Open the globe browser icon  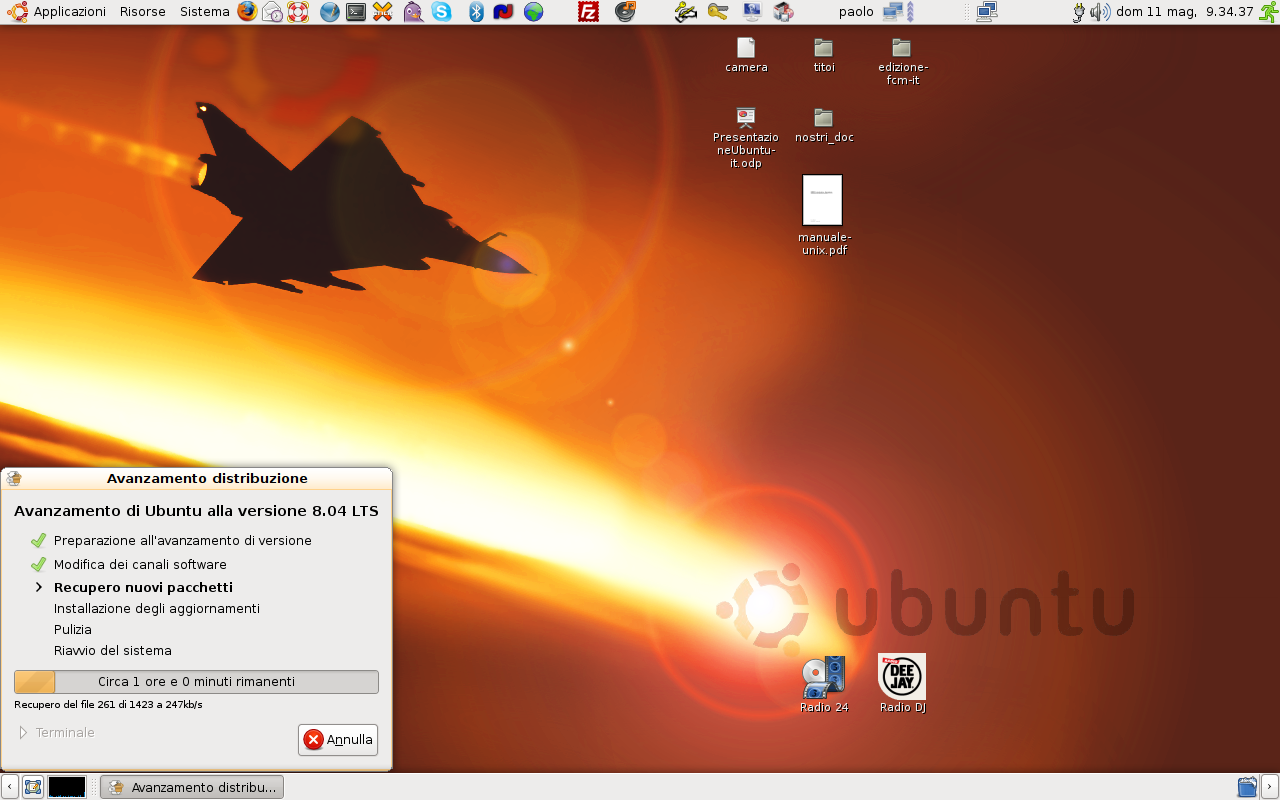click(534, 12)
